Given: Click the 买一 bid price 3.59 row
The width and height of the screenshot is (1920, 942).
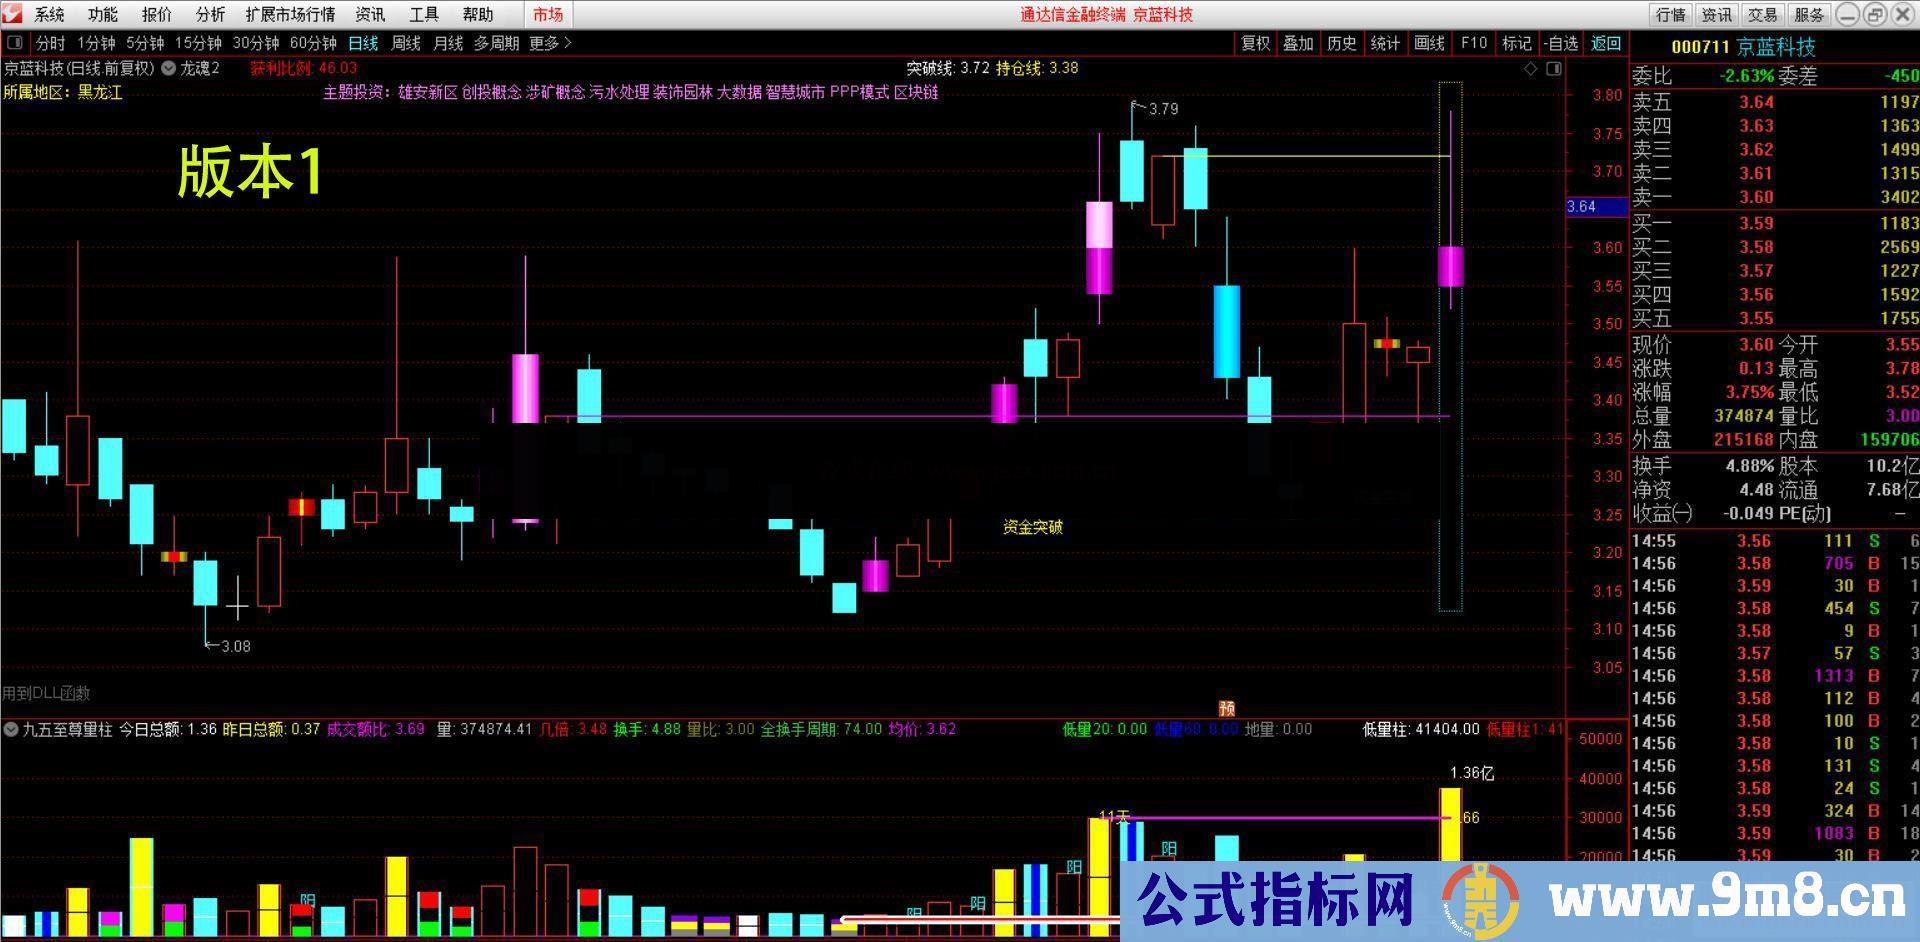Looking at the screenshot, I should [1775, 223].
